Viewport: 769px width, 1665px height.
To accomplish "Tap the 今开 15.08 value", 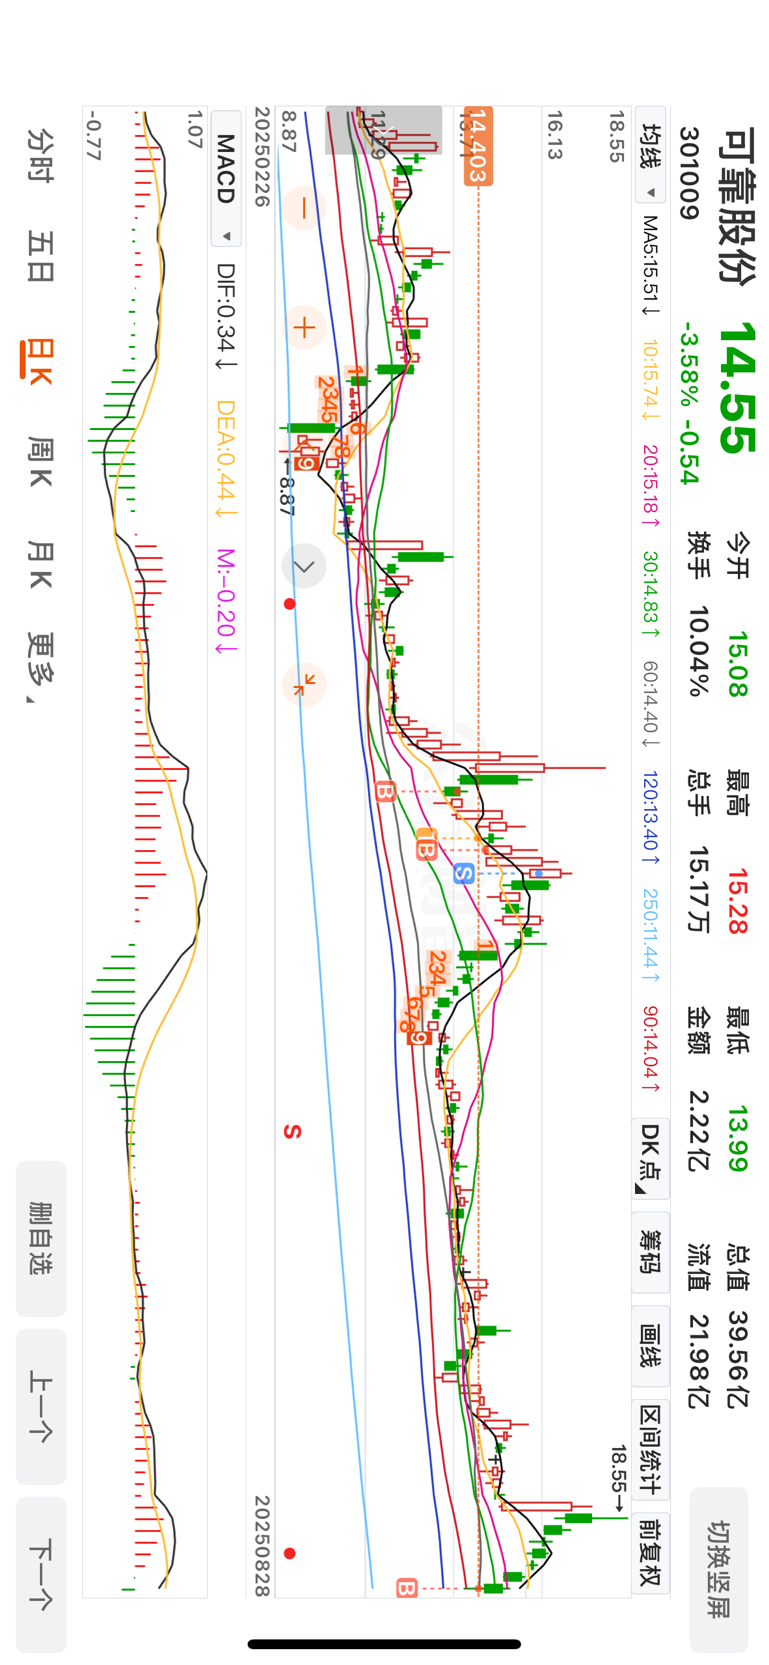I will [x=738, y=664].
